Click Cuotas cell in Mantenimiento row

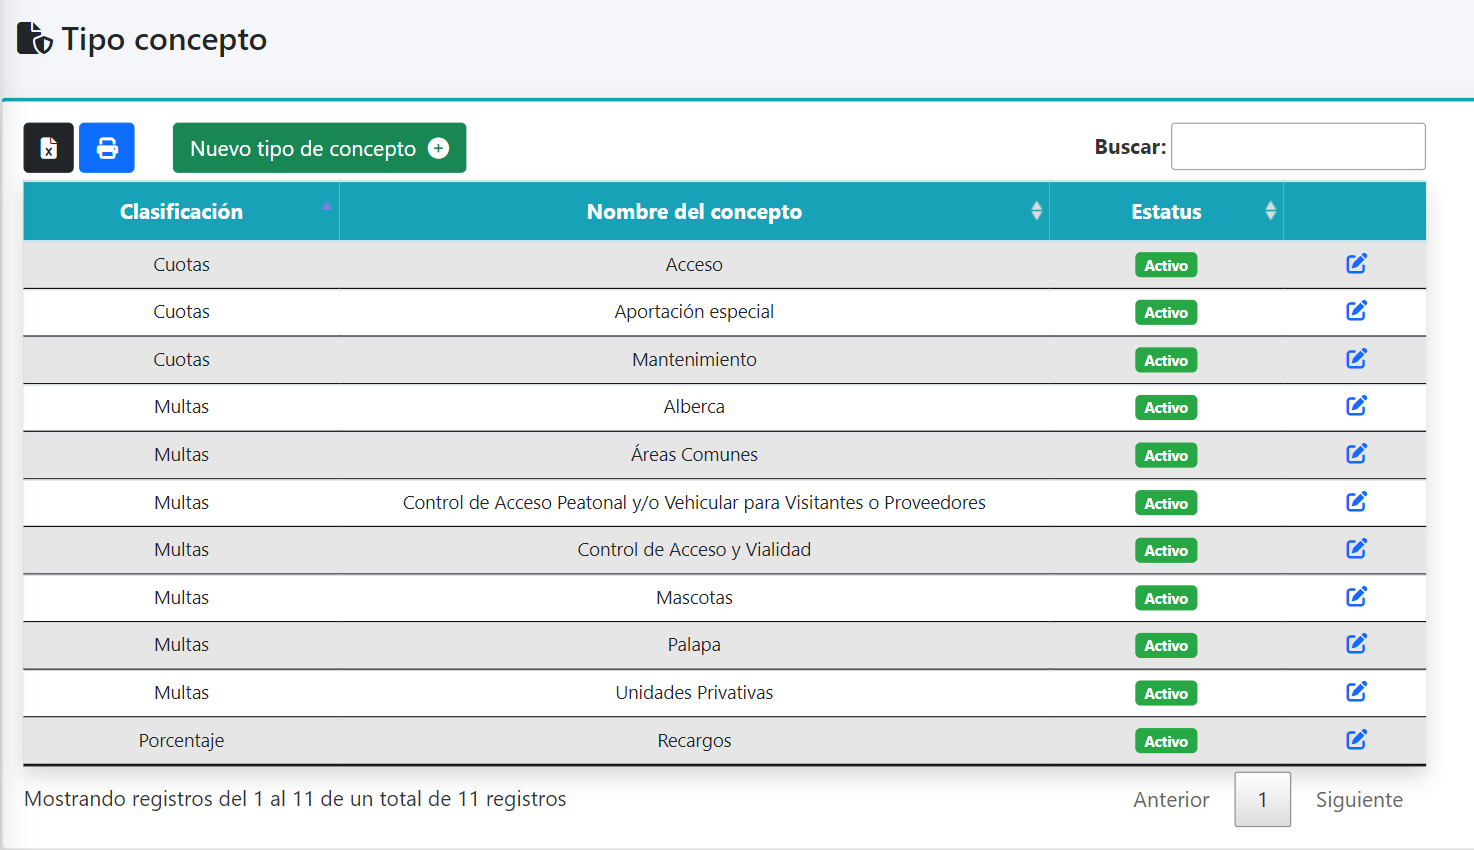[x=181, y=360]
